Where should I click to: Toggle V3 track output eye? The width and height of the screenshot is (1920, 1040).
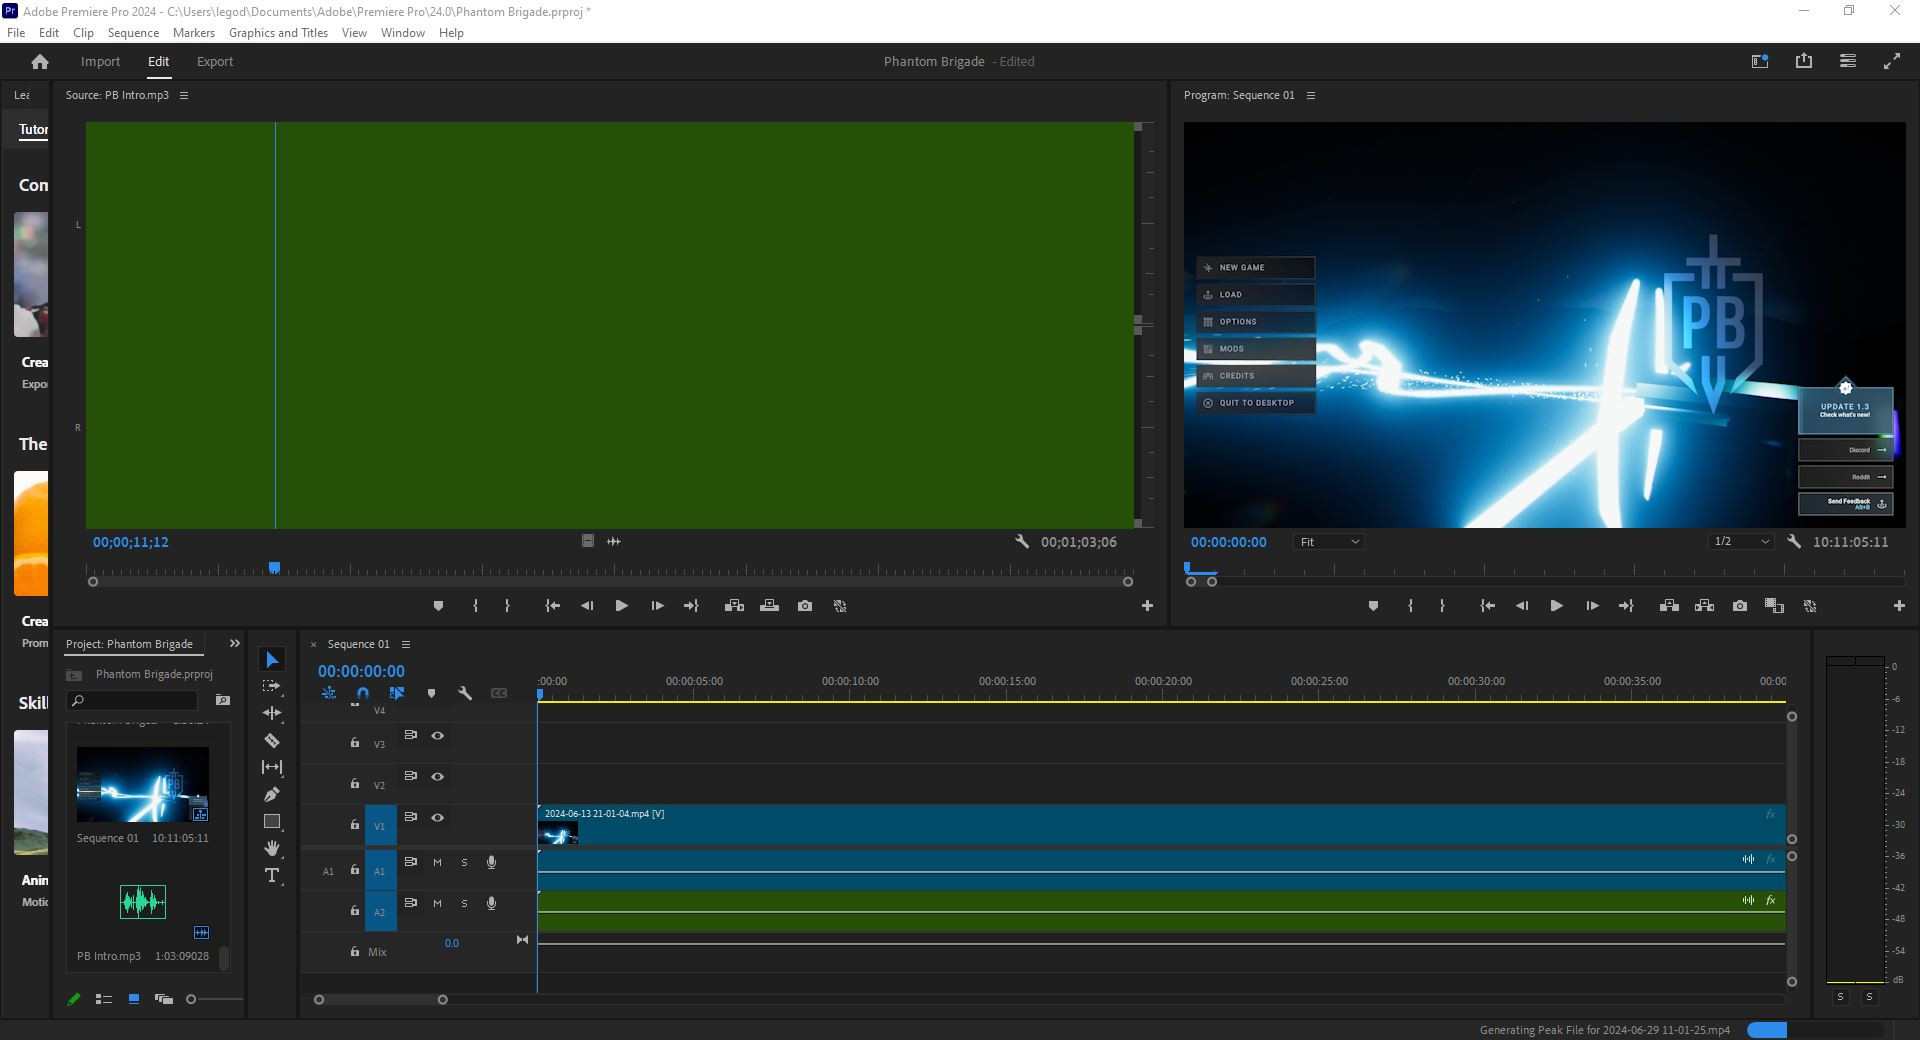click(437, 735)
